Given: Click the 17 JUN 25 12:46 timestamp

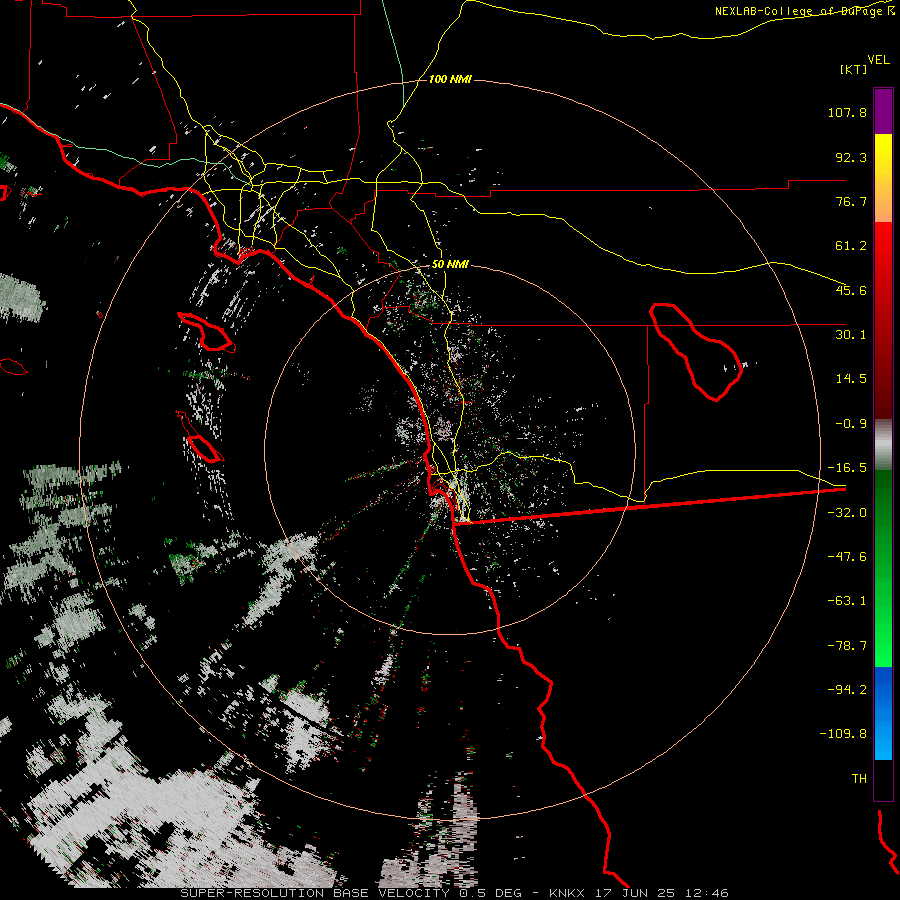Looking at the screenshot, I should 660,893.
